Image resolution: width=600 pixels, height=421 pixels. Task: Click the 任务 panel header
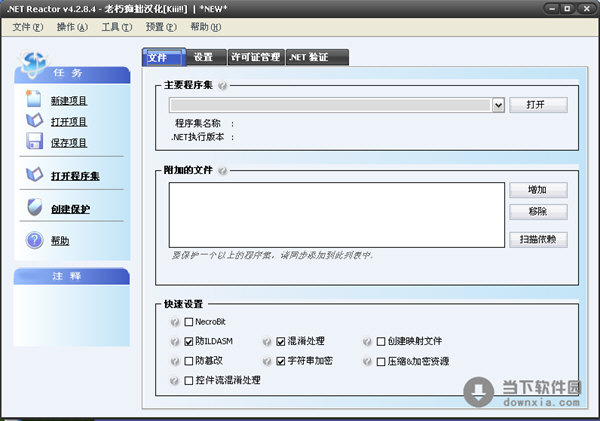(72, 75)
